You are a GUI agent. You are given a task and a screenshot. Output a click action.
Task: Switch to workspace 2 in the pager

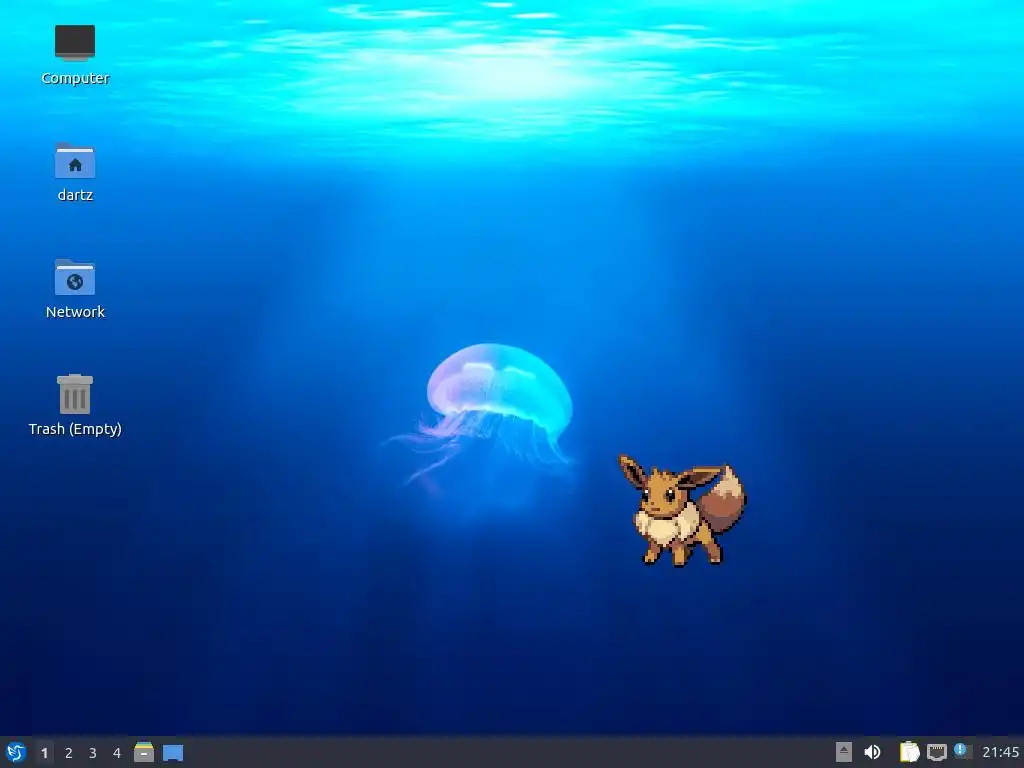click(x=69, y=753)
